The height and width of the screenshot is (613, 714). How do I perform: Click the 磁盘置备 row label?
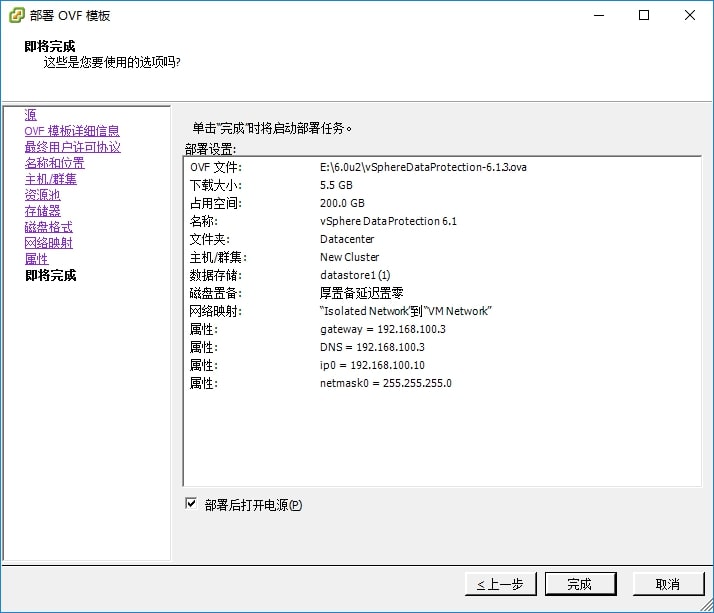pyautogui.click(x=216, y=293)
